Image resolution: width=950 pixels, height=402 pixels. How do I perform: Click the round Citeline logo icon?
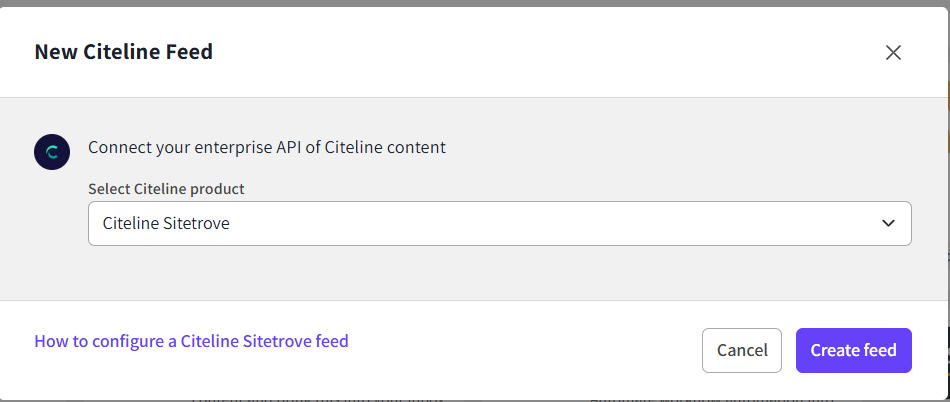[51, 152]
